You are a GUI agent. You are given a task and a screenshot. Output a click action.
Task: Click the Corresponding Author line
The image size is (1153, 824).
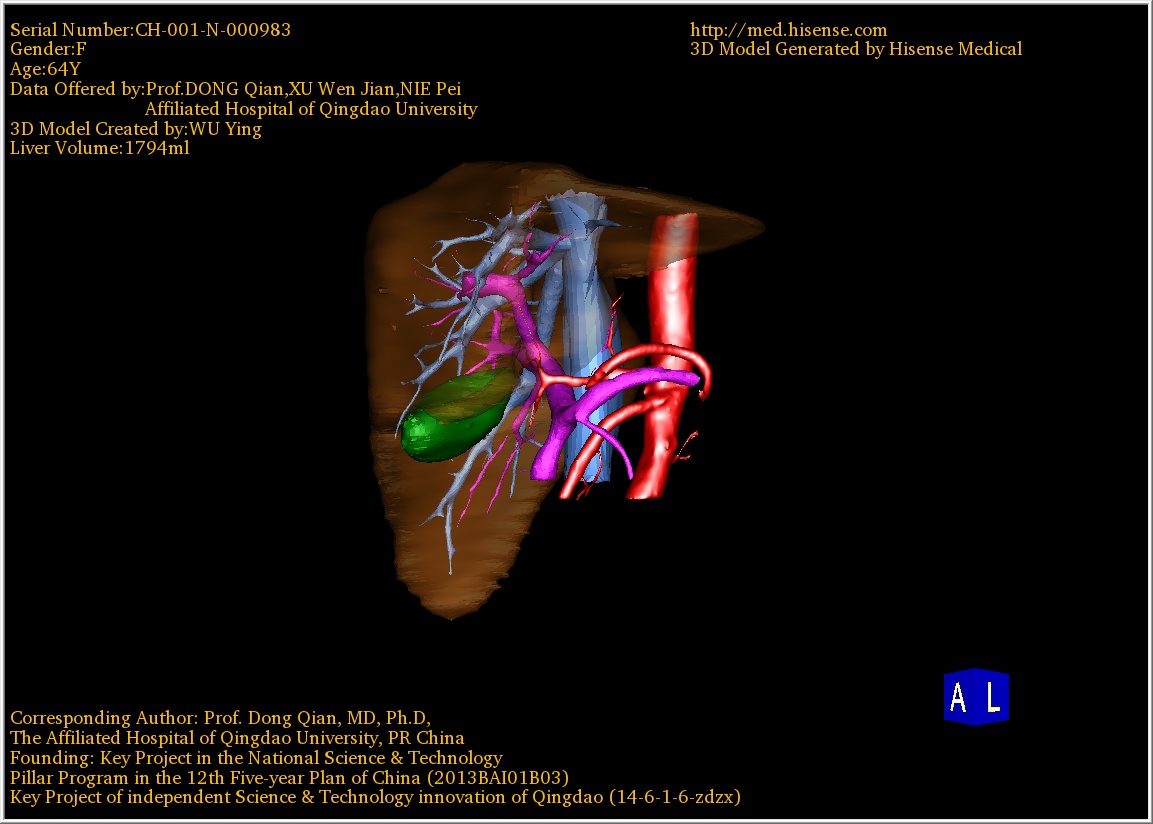tap(220, 717)
